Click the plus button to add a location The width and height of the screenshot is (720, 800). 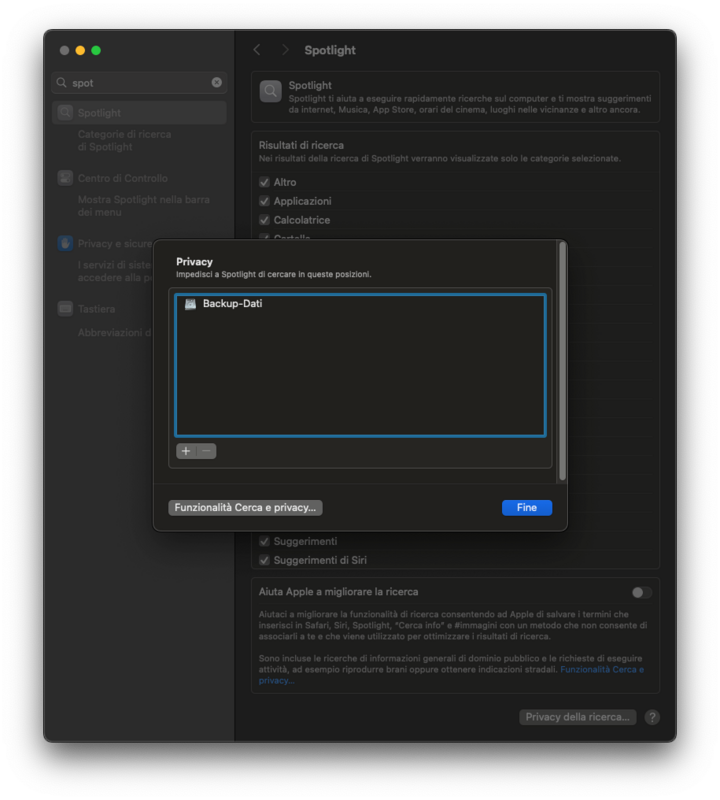click(186, 451)
